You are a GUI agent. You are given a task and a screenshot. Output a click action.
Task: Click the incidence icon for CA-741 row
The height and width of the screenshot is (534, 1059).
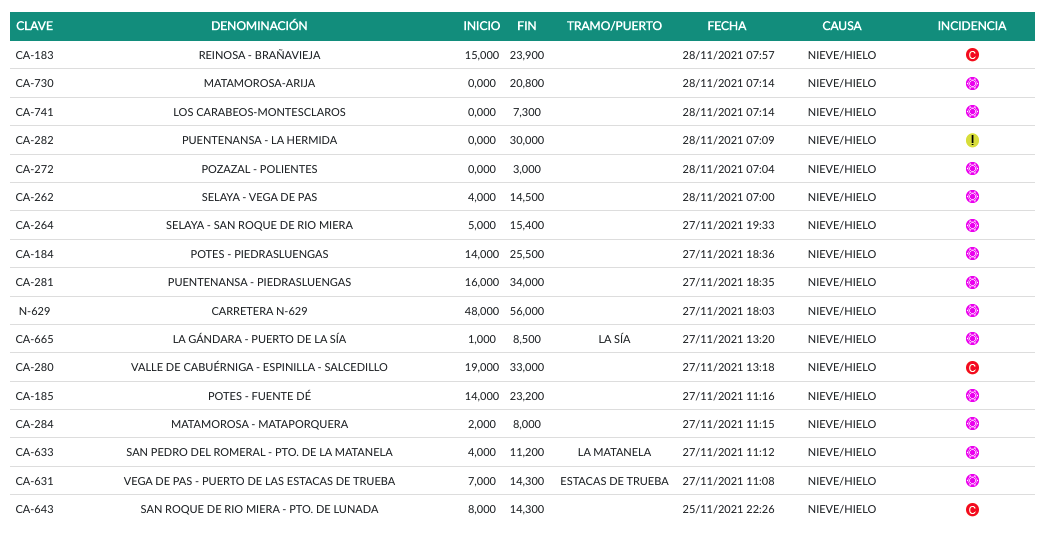[x=971, y=112]
